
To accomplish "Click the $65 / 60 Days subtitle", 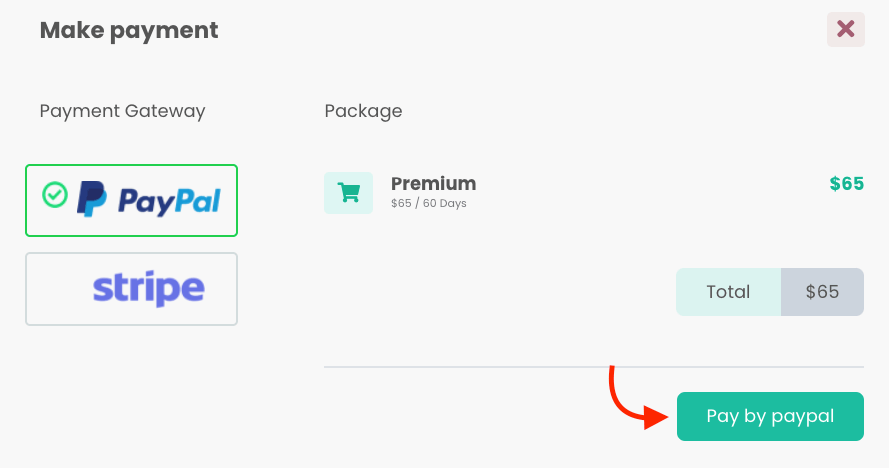I will (429, 204).
